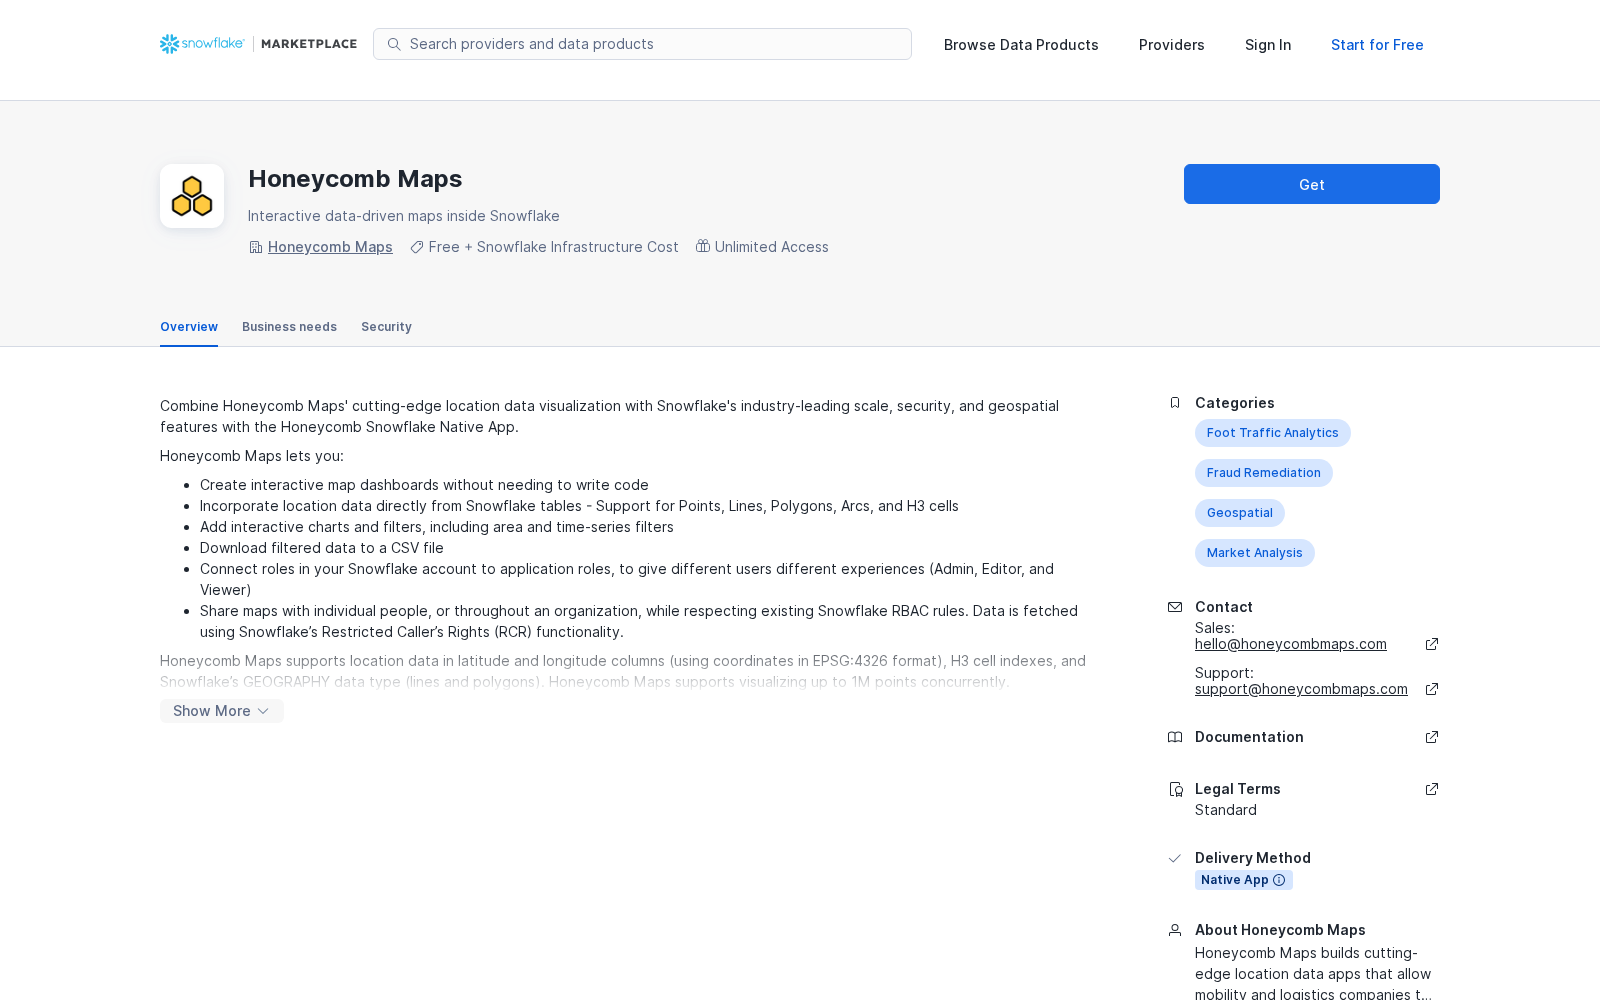The height and width of the screenshot is (1000, 1600).
Task: Email hello@honeycombmaps.com sales address
Action: coord(1291,644)
